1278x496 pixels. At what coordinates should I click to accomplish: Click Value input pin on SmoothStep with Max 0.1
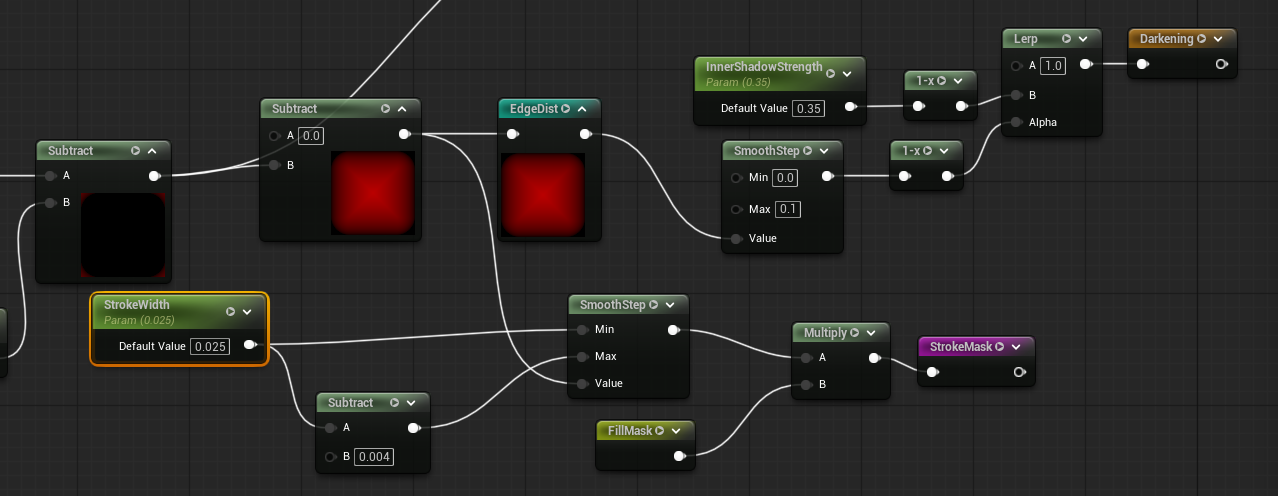(x=736, y=238)
